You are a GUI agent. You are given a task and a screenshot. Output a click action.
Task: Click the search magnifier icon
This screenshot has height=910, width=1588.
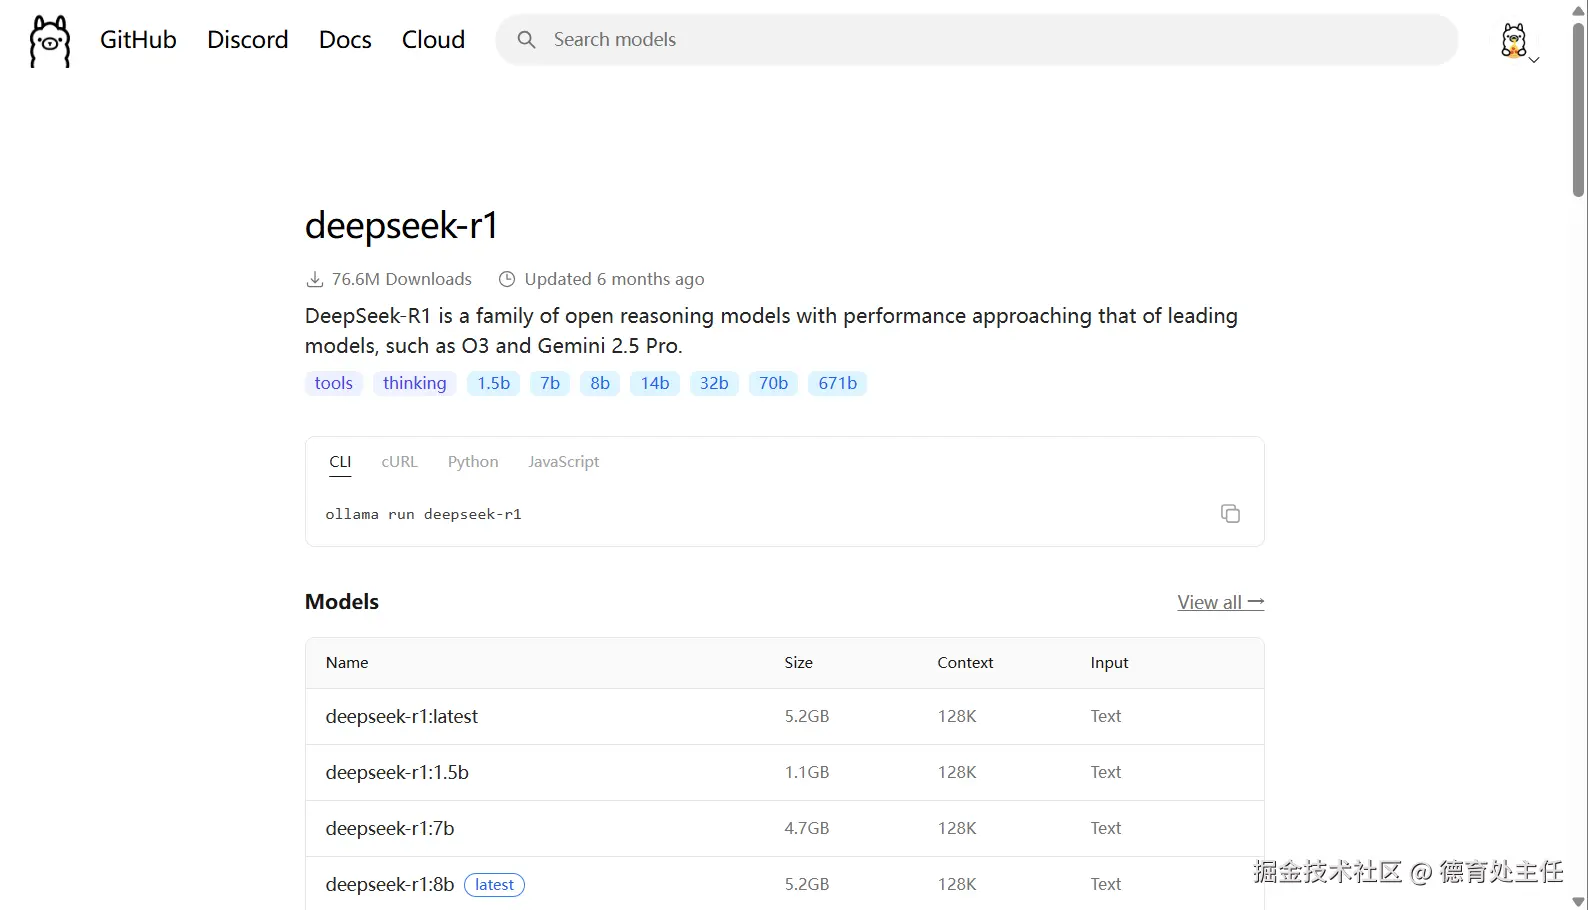coord(526,40)
